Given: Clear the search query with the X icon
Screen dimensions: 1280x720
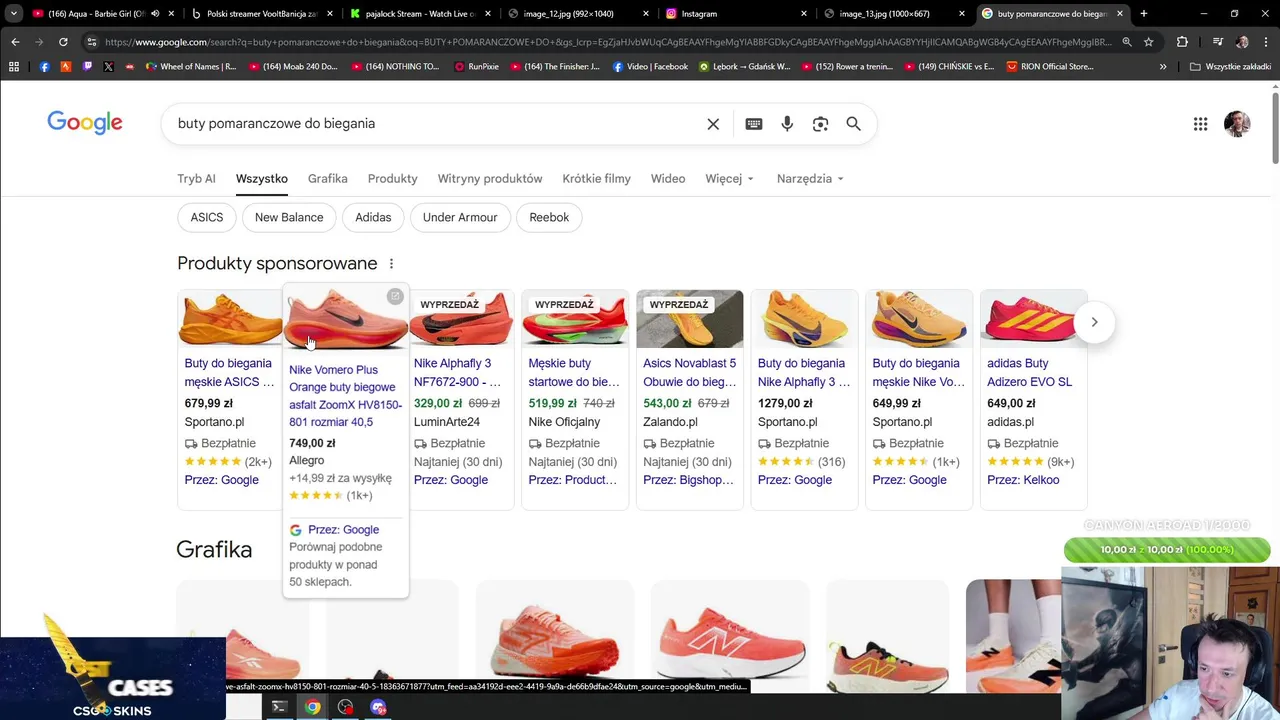Looking at the screenshot, I should pos(713,124).
